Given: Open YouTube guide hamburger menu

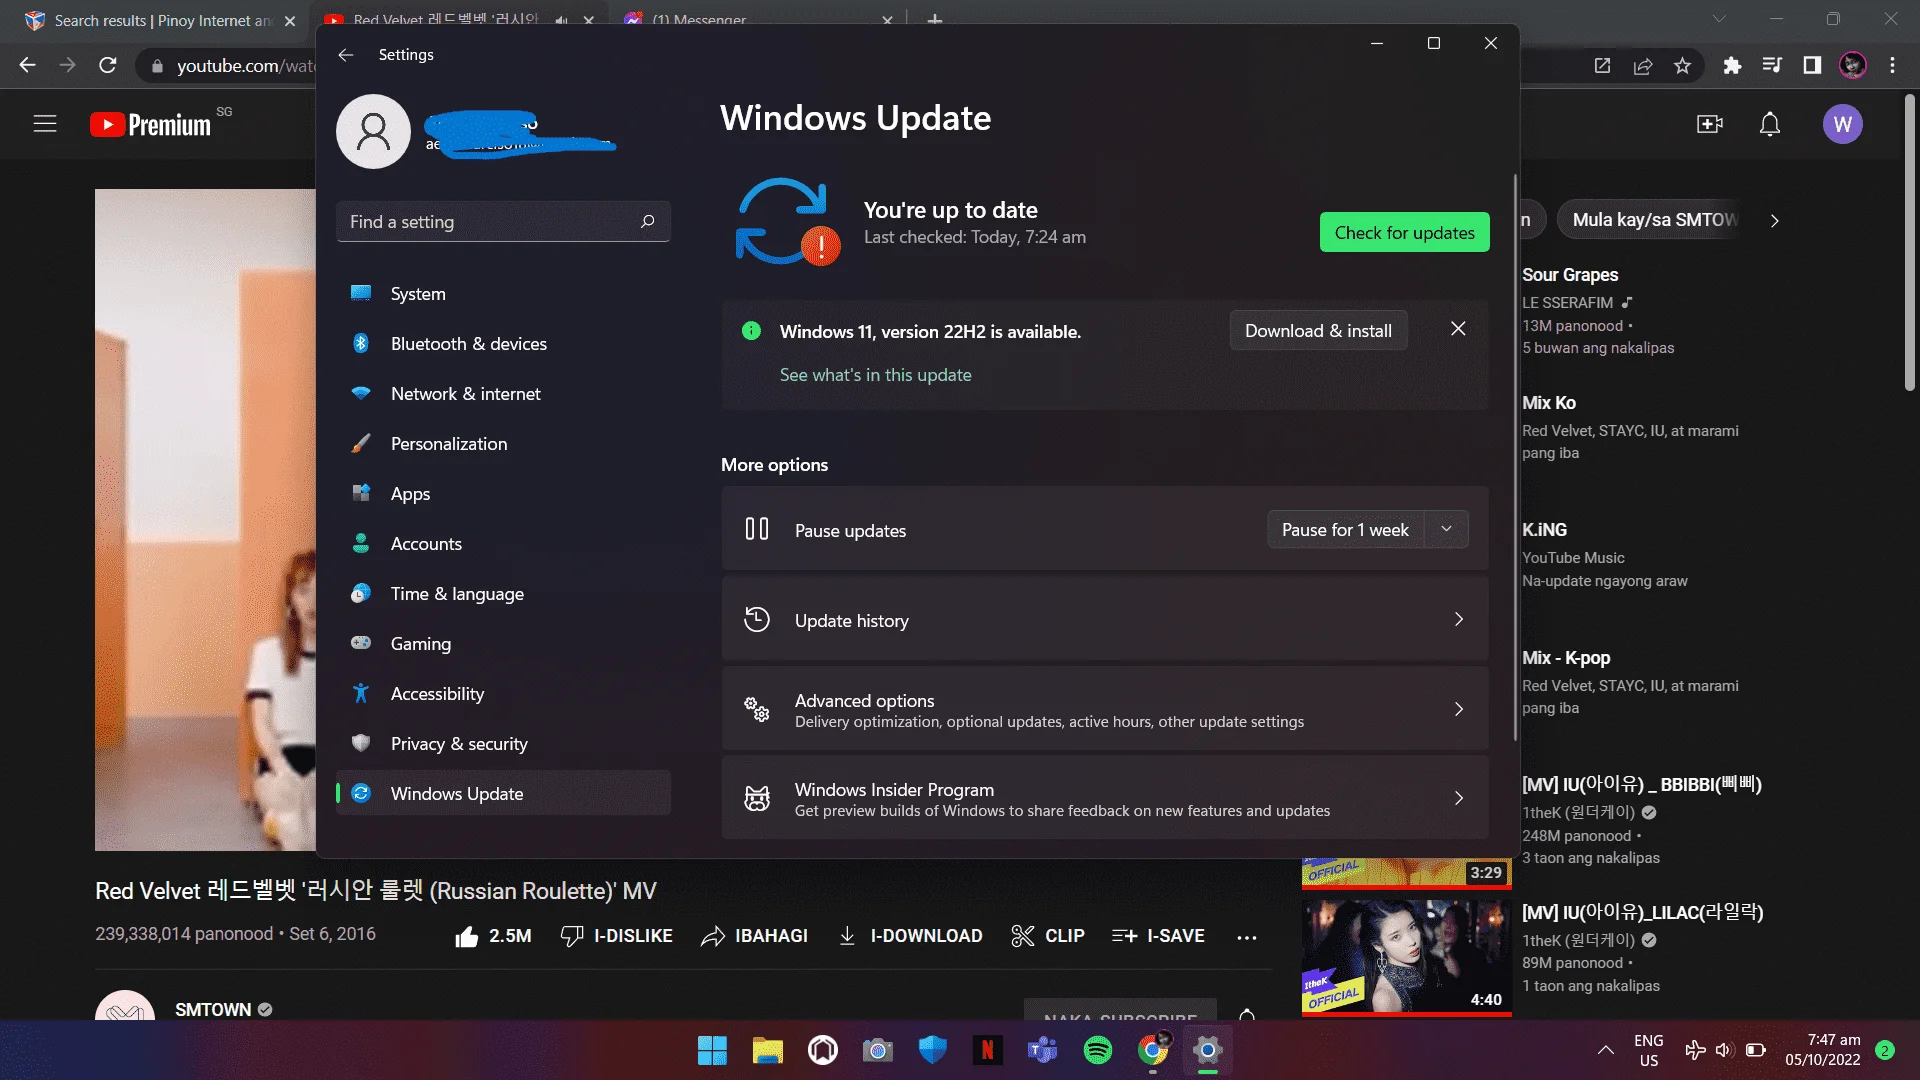Looking at the screenshot, I should tap(45, 124).
